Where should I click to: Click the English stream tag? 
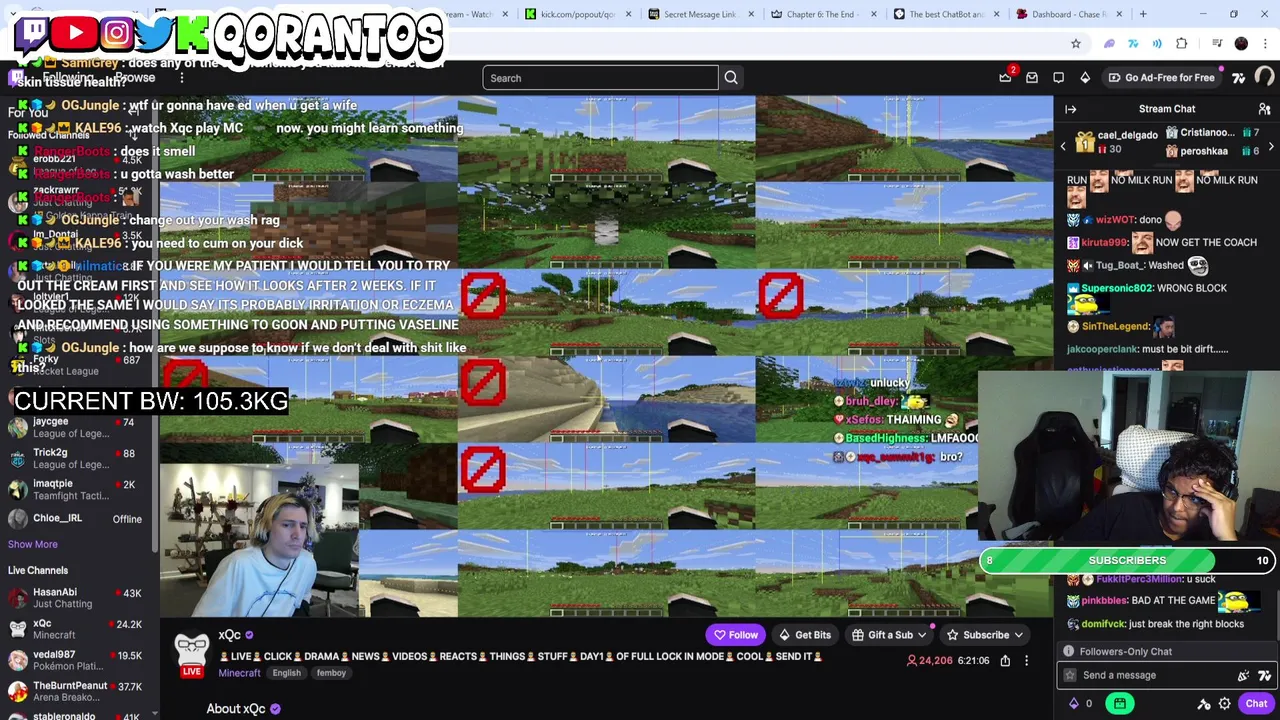(287, 673)
